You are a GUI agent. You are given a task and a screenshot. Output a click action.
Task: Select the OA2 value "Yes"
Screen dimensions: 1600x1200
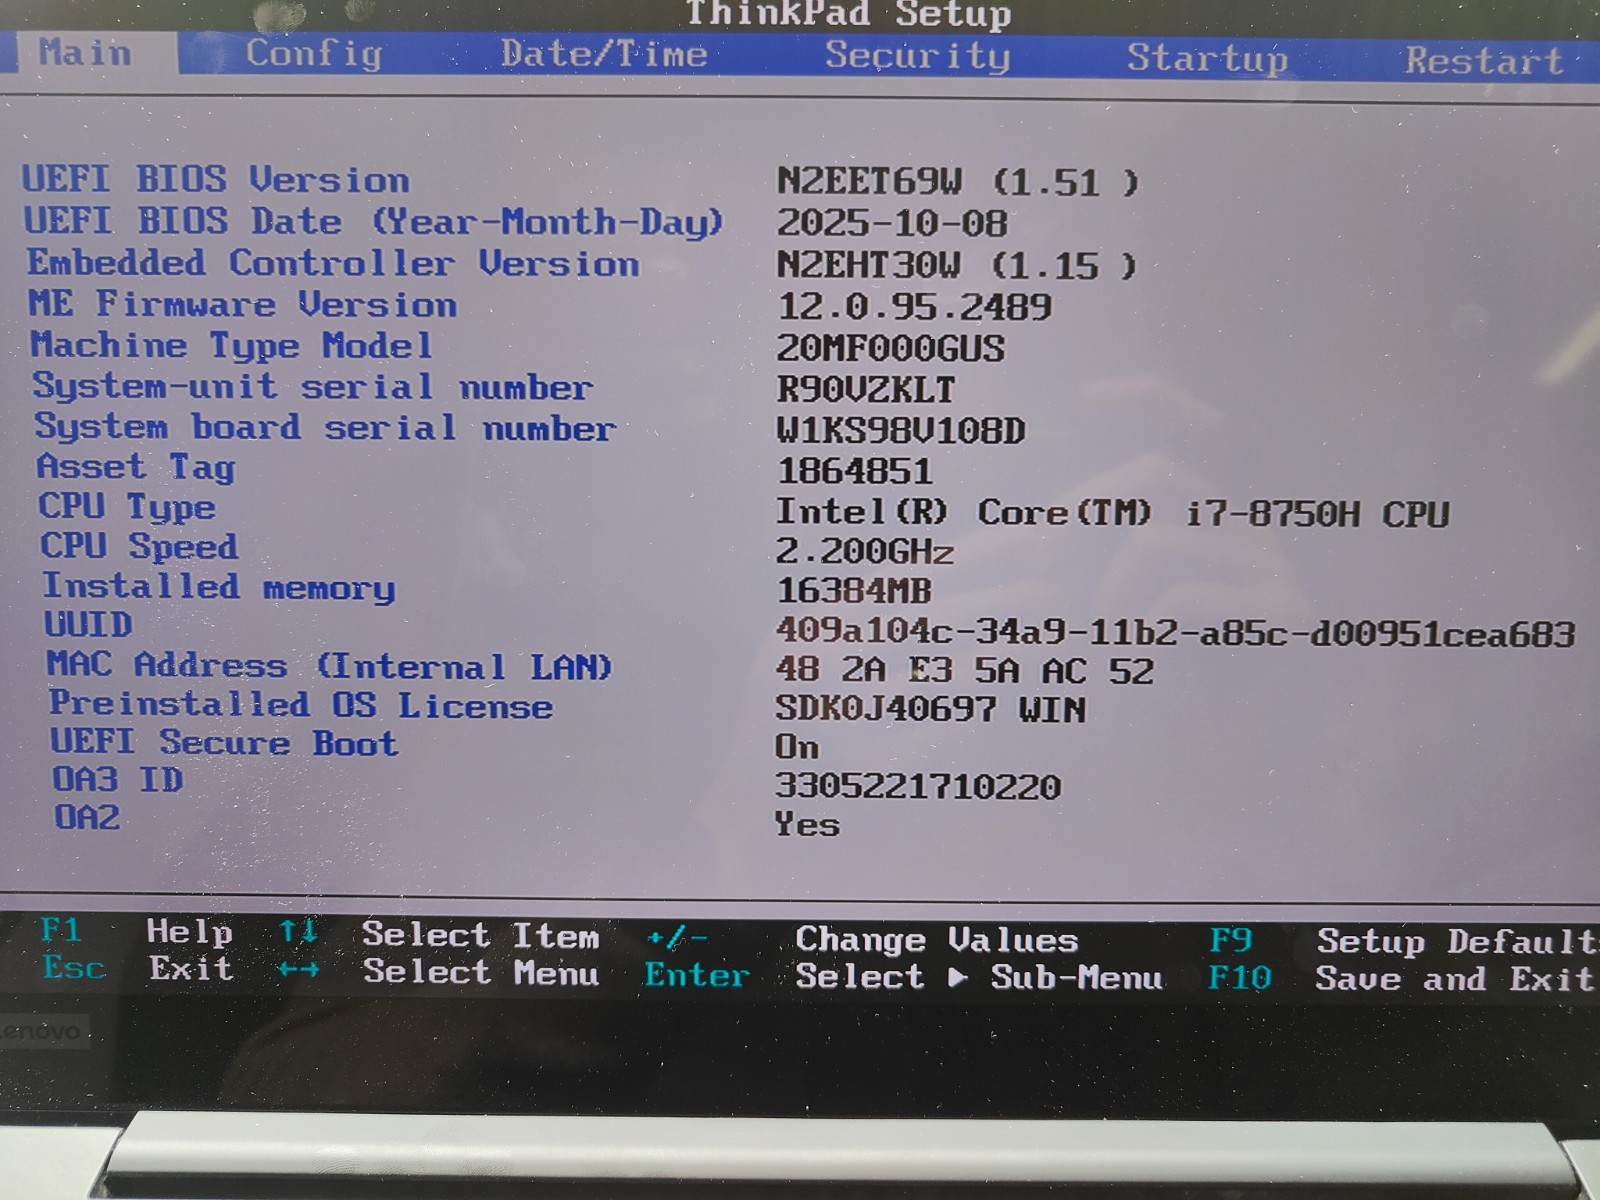click(x=807, y=824)
